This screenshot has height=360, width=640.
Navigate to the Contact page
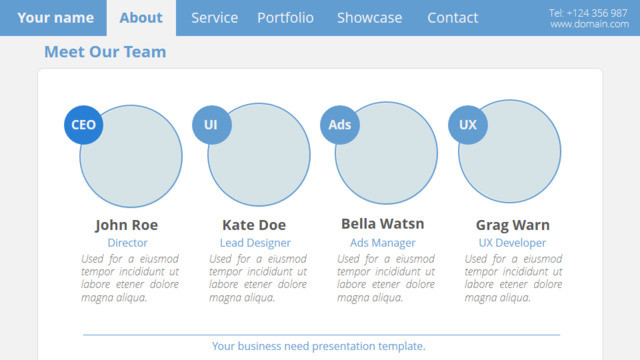(452, 18)
